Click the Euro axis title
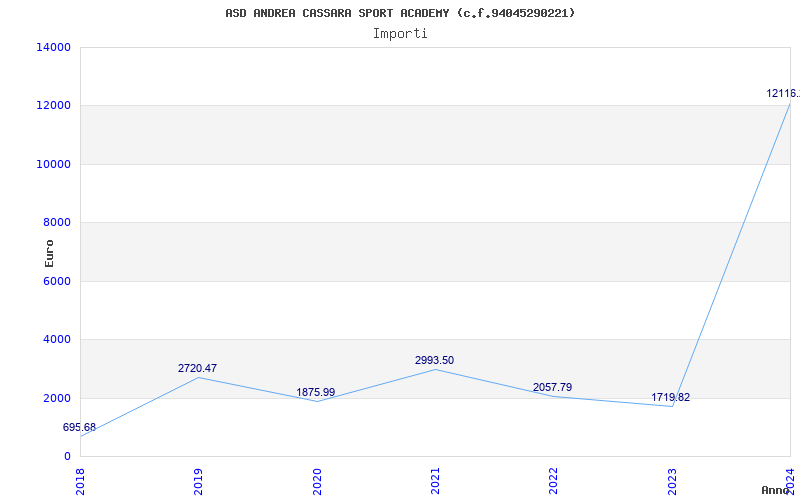 pyautogui.click(x=49, y=254)
